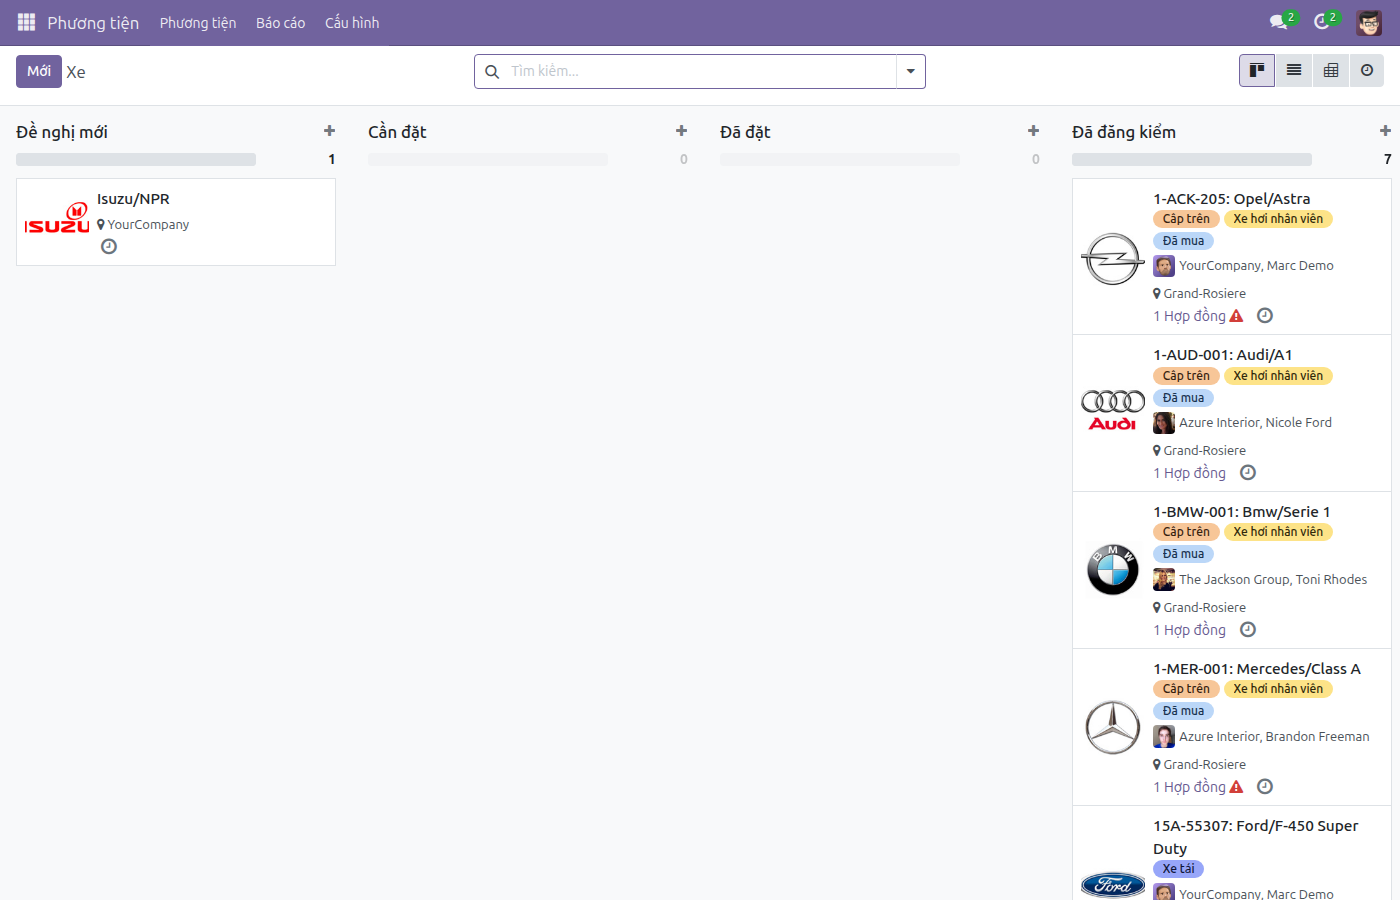Open 1 Hợp đồng link on BMW card
The height and width of the screenshot is (900, 1400).
pyautogui.click(x=1189, y=630)
